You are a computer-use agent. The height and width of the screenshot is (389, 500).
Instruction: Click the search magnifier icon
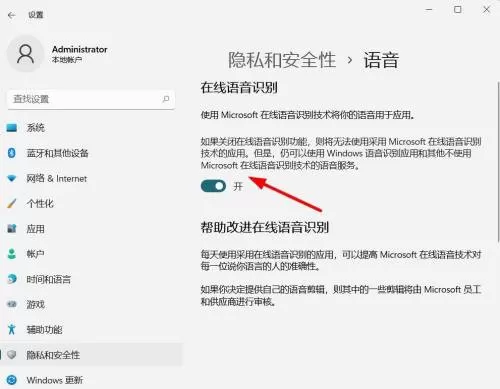[166, 99]
